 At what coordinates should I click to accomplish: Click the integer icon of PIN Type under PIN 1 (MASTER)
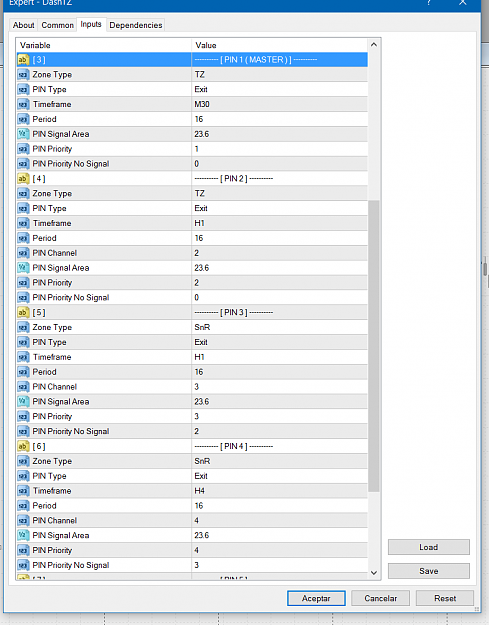(23, 89)
